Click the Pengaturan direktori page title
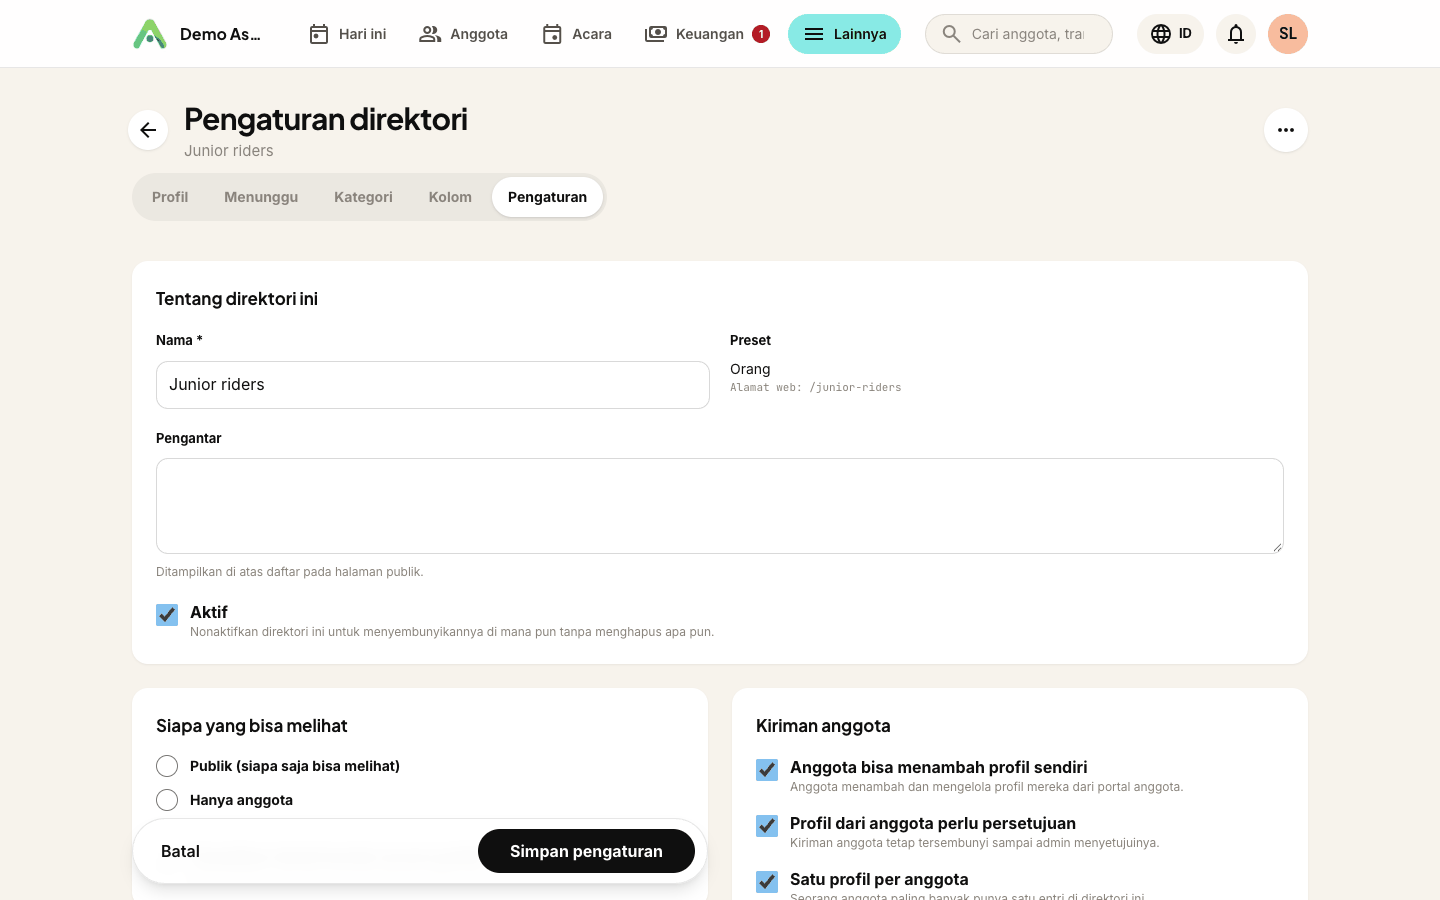 (x=326, y=119)
